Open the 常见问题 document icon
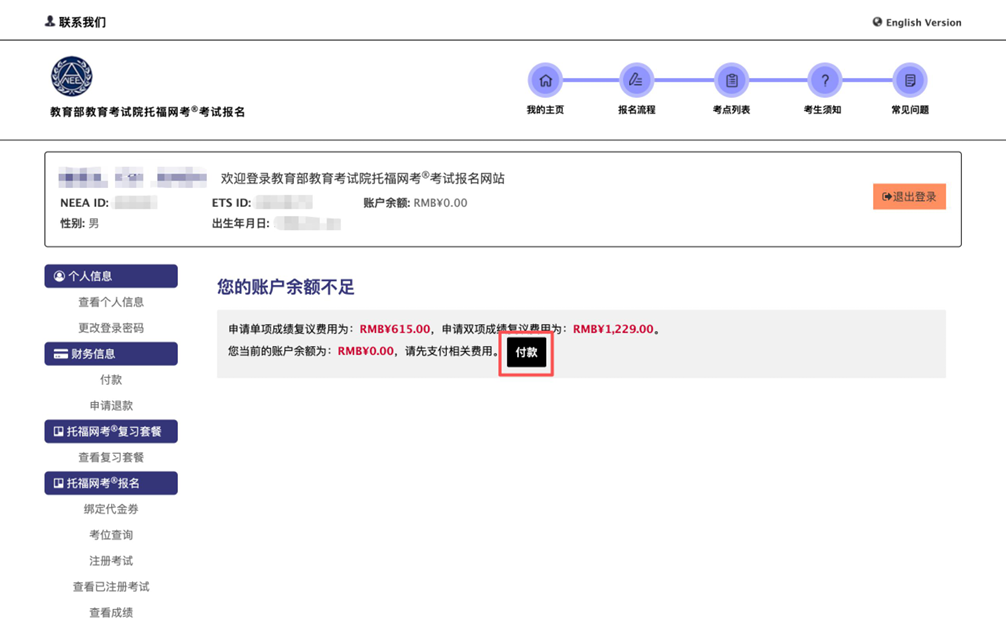Image resolution: width=1006 pixels, height=637 pixels. pyautogui.click(x=910, y=80)
